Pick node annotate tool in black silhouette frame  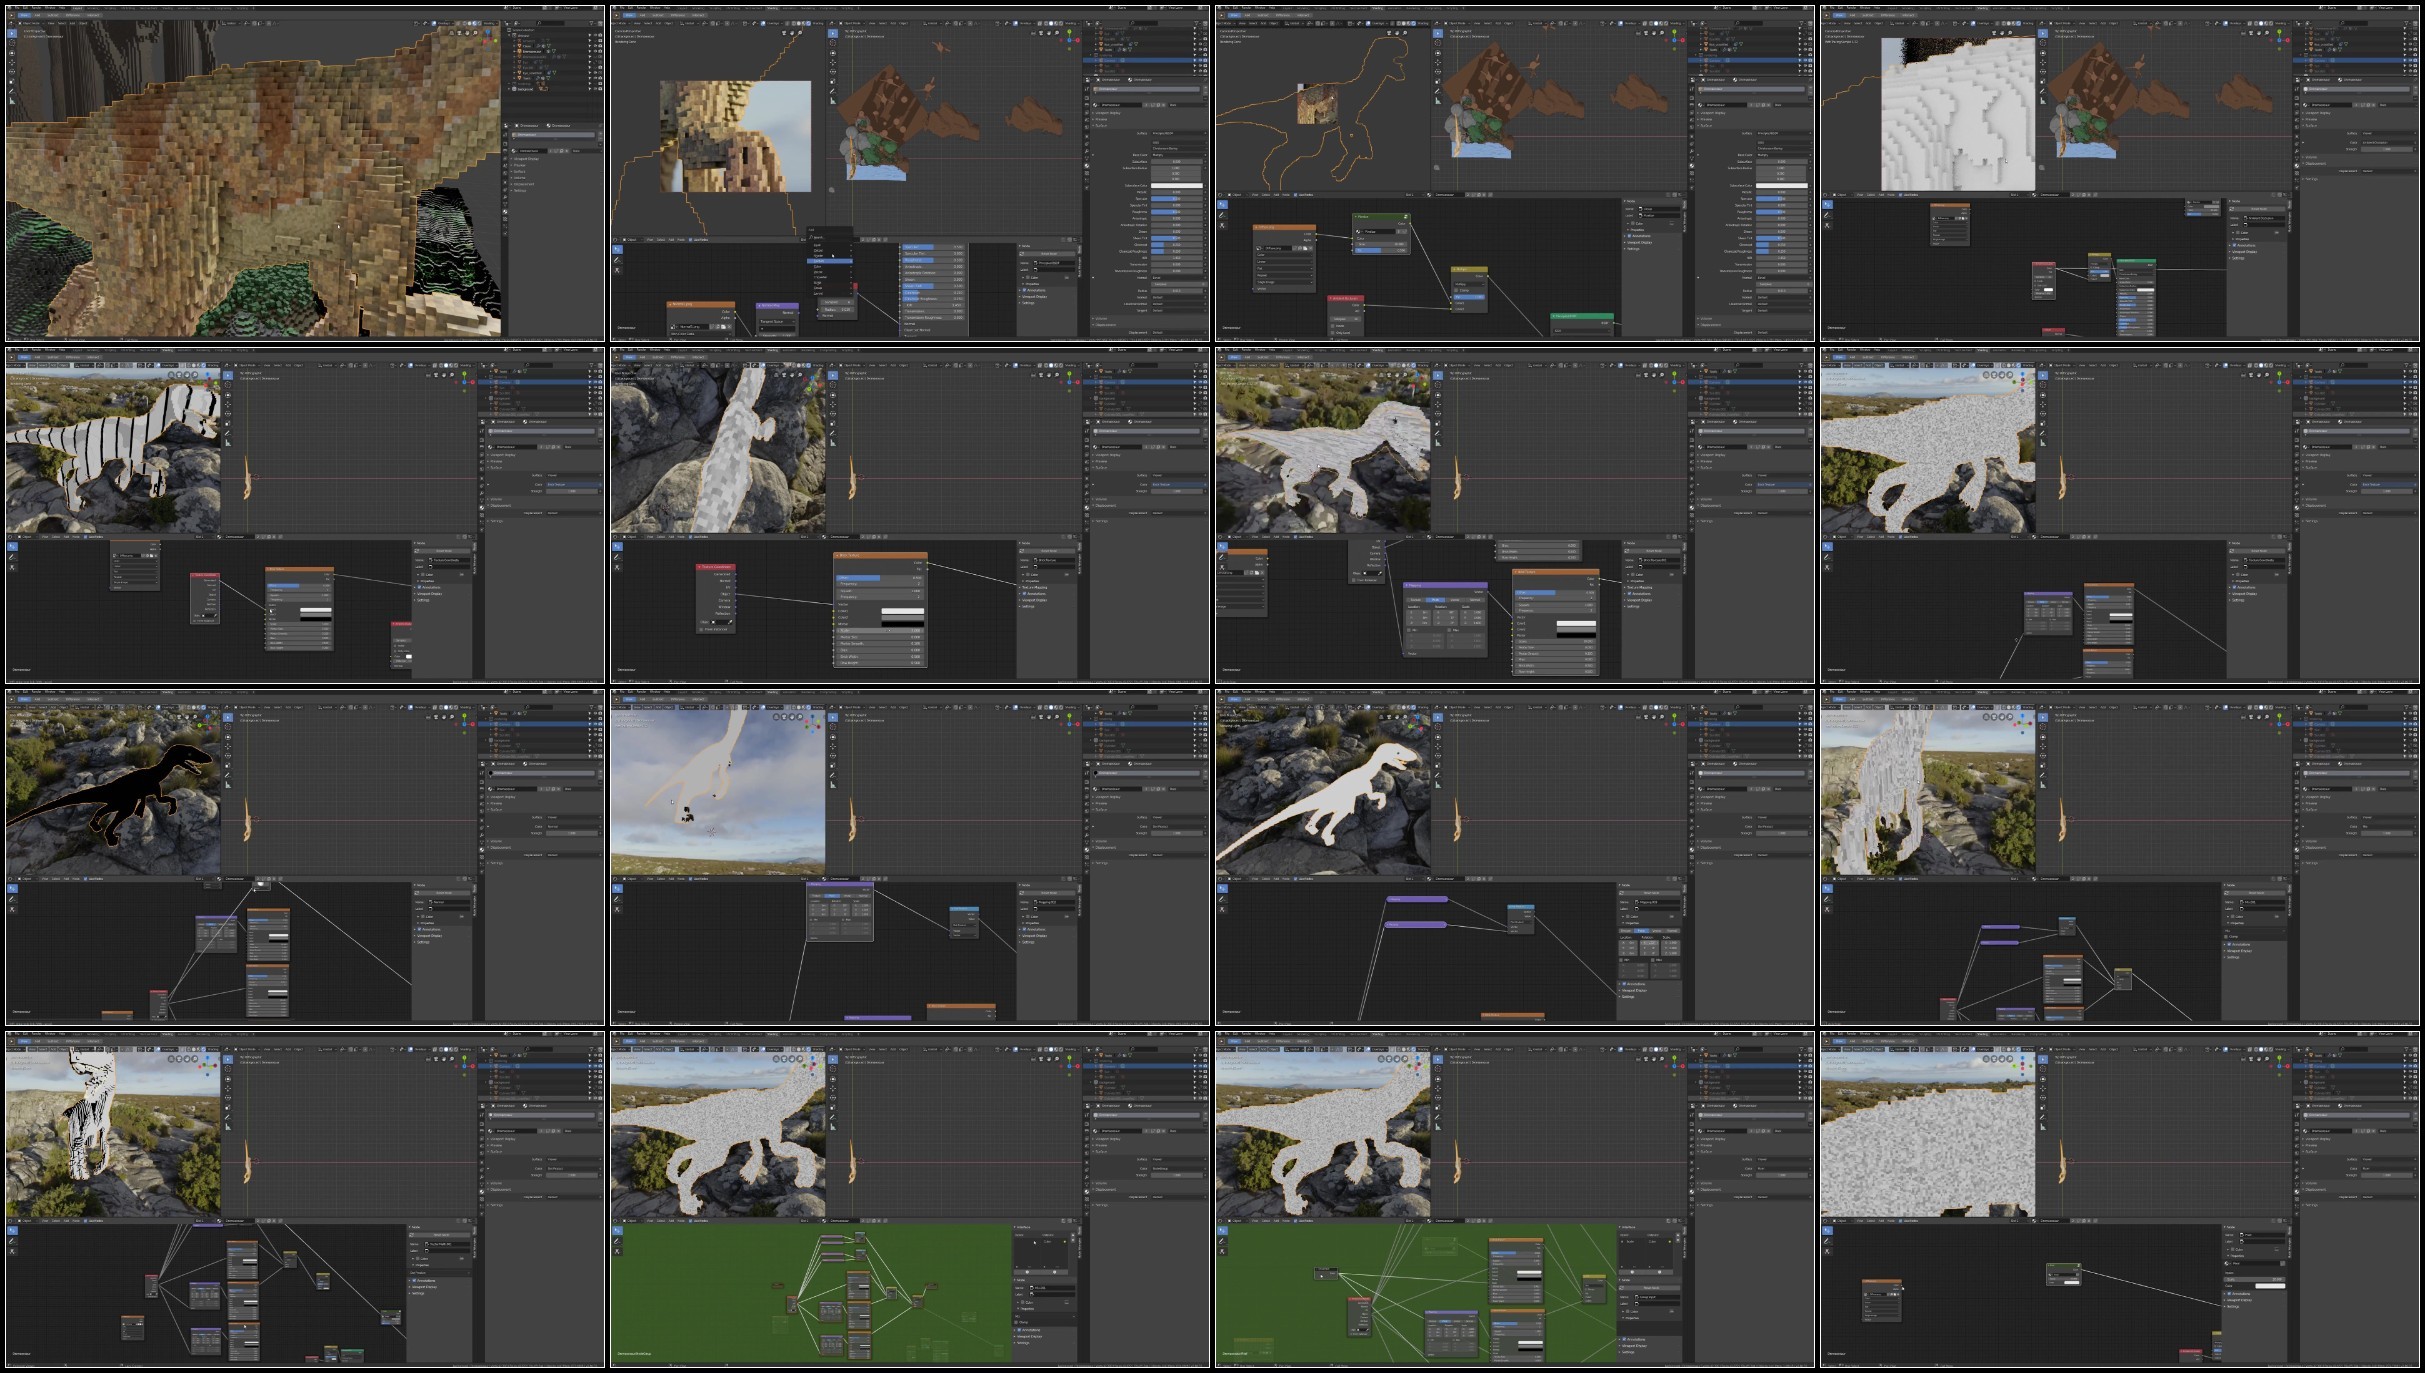(12, 898)
